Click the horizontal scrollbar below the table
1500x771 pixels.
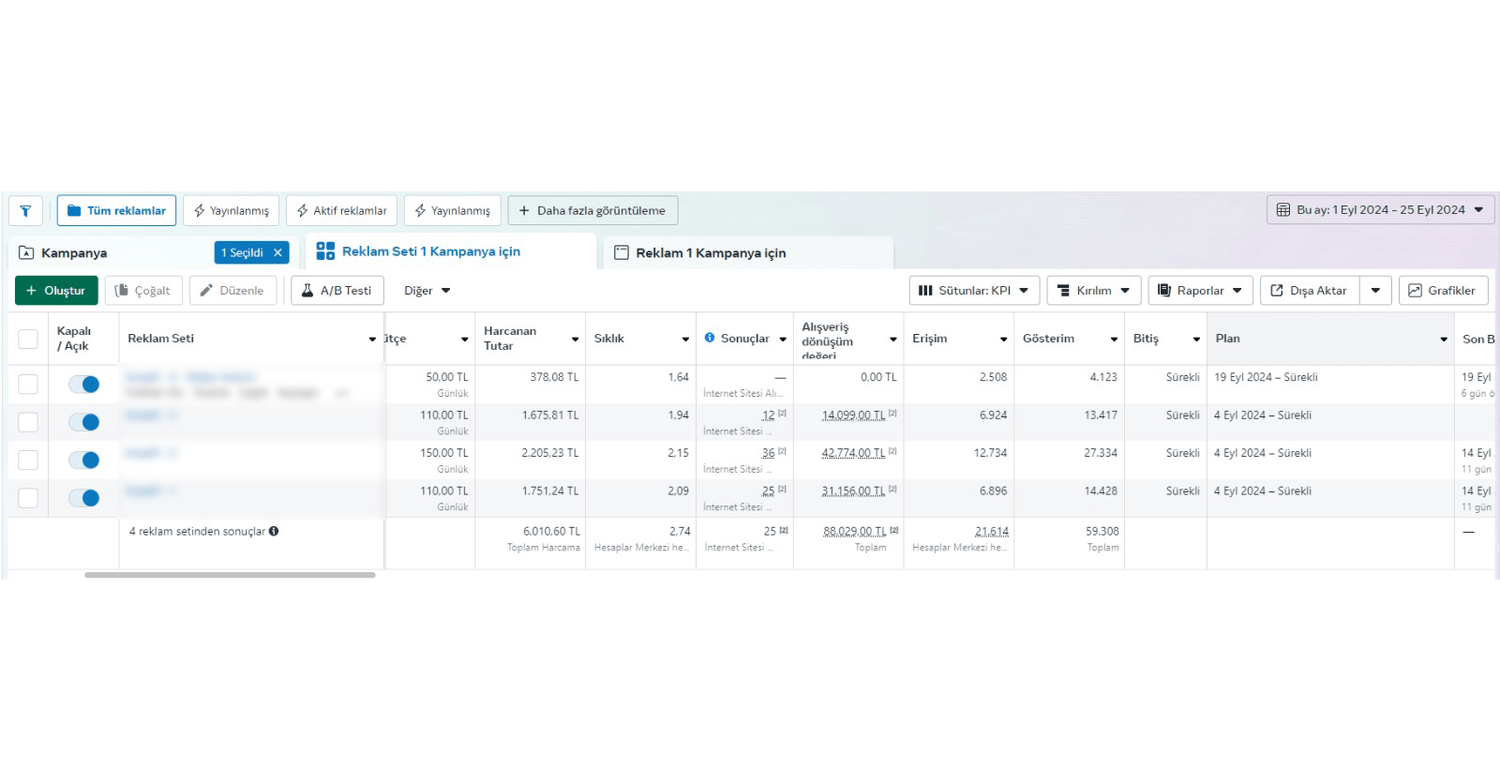[x=230, y=575]
